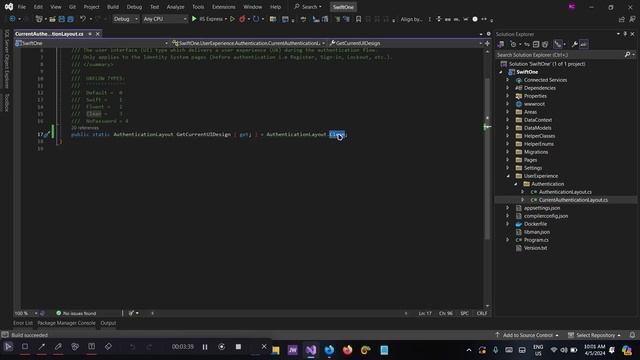Stop the screen recording

tap(238, 347)
